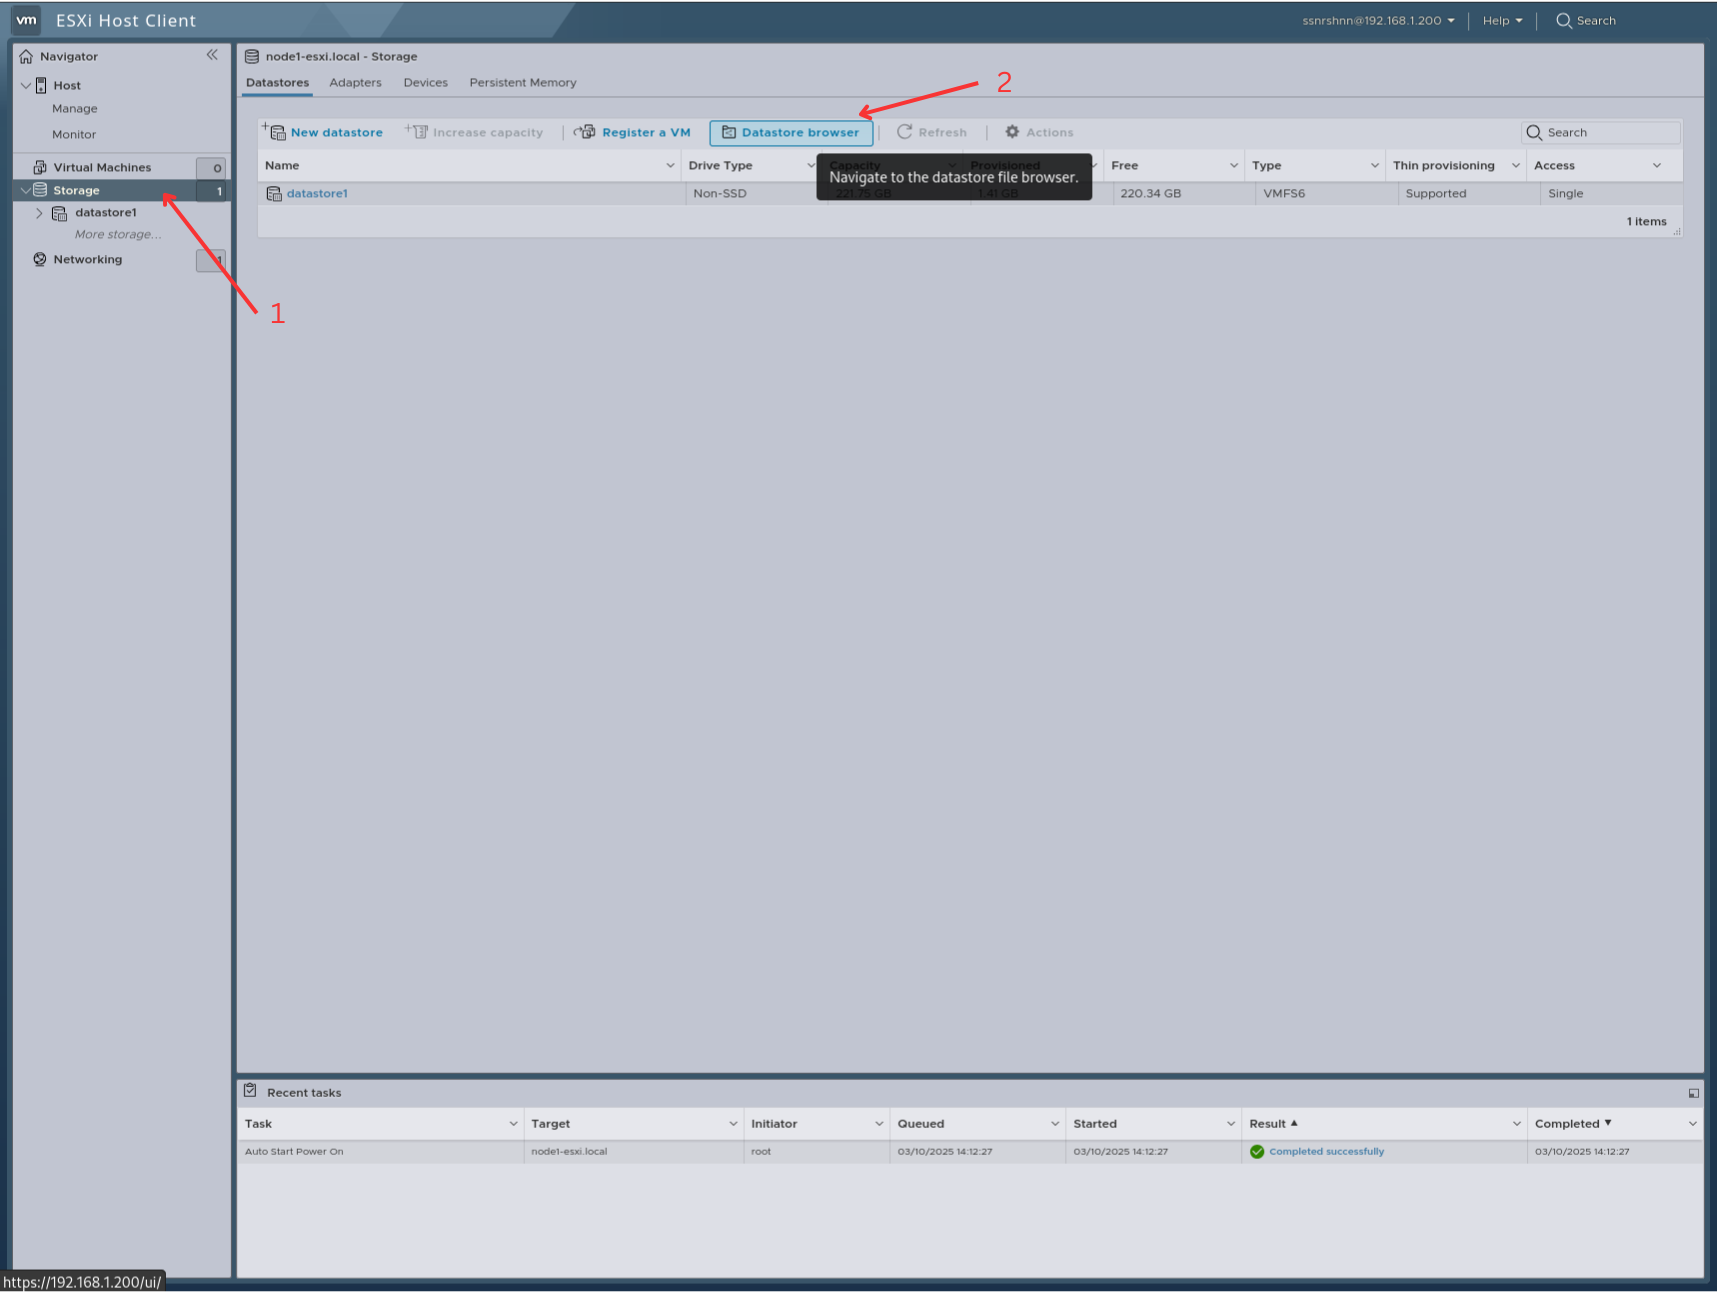Viewport: 1717px width, 1293px height.
Task: Click the top-bar Search magnifier icon
Action: (x=1562, y=20)
